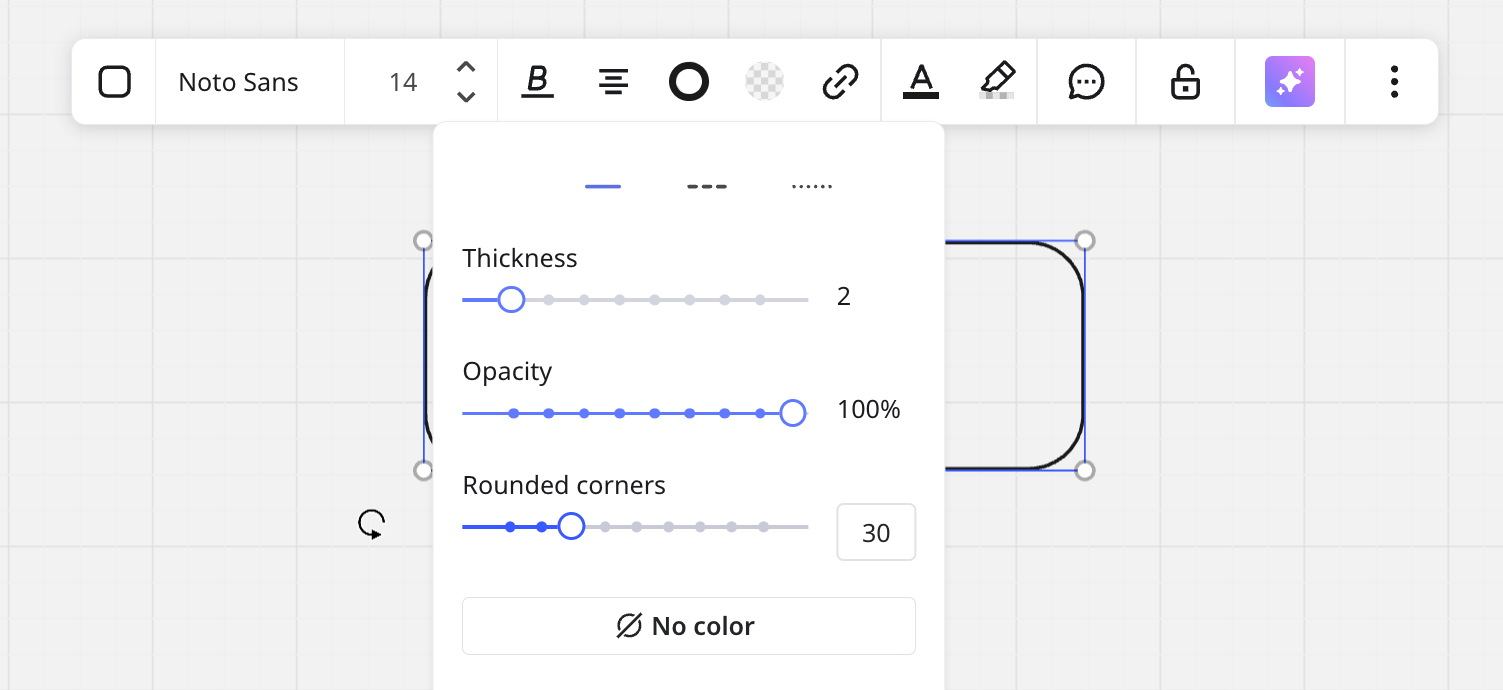Attach a link to the shape

pyautogui.click(x=840, y=81)
